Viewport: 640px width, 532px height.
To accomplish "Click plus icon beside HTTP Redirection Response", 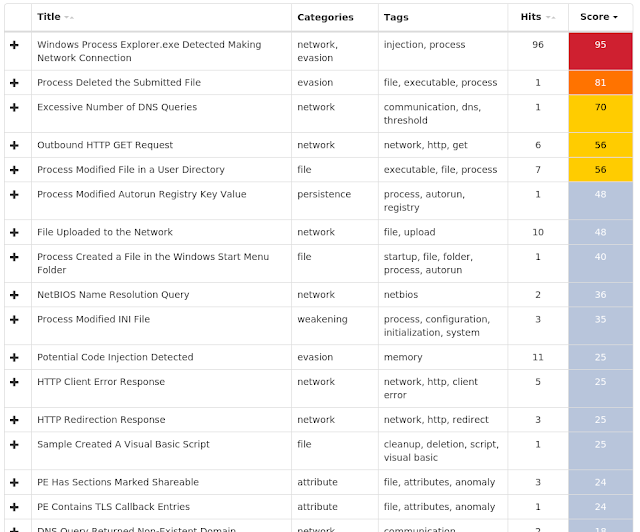I will pyautogui.click(x=15, y=420).
